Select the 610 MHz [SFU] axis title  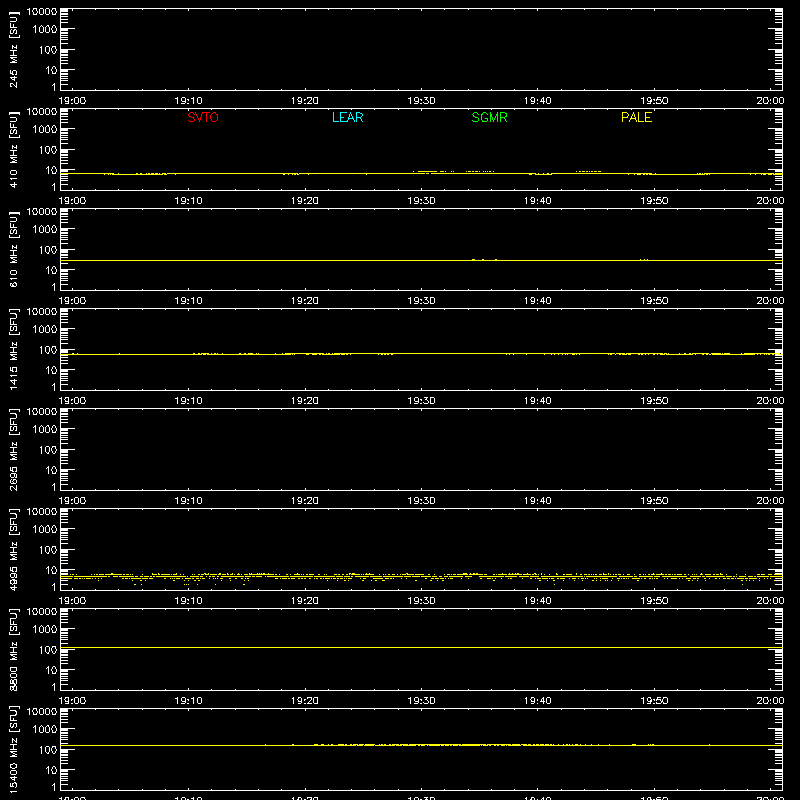pyautogui.click(x=13, y=249)
